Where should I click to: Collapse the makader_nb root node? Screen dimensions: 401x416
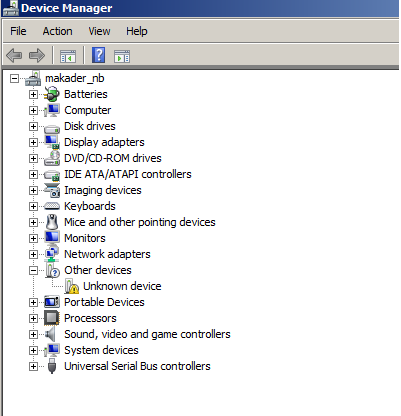[x=14, y=79]
